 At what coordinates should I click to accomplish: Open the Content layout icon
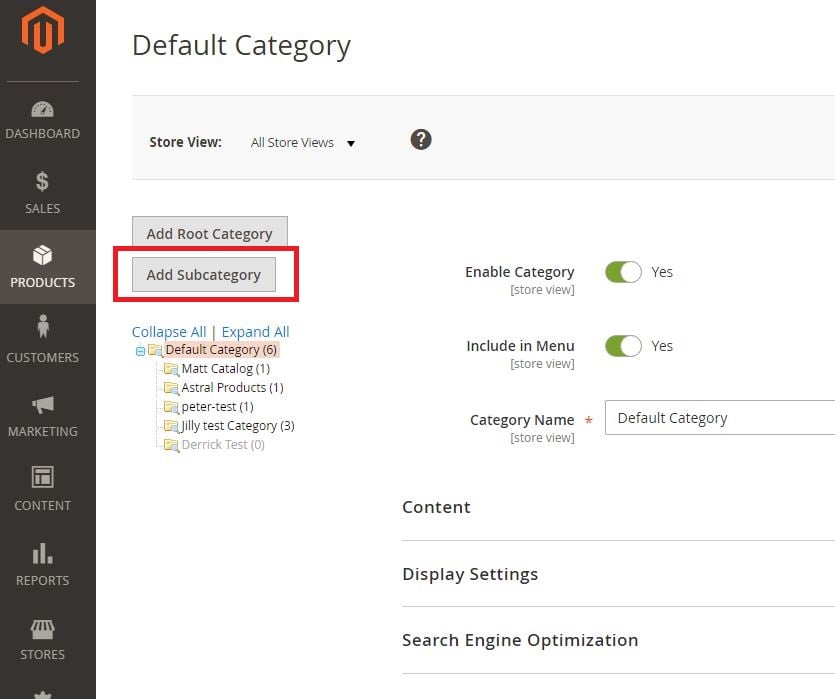tap(43, 477)
